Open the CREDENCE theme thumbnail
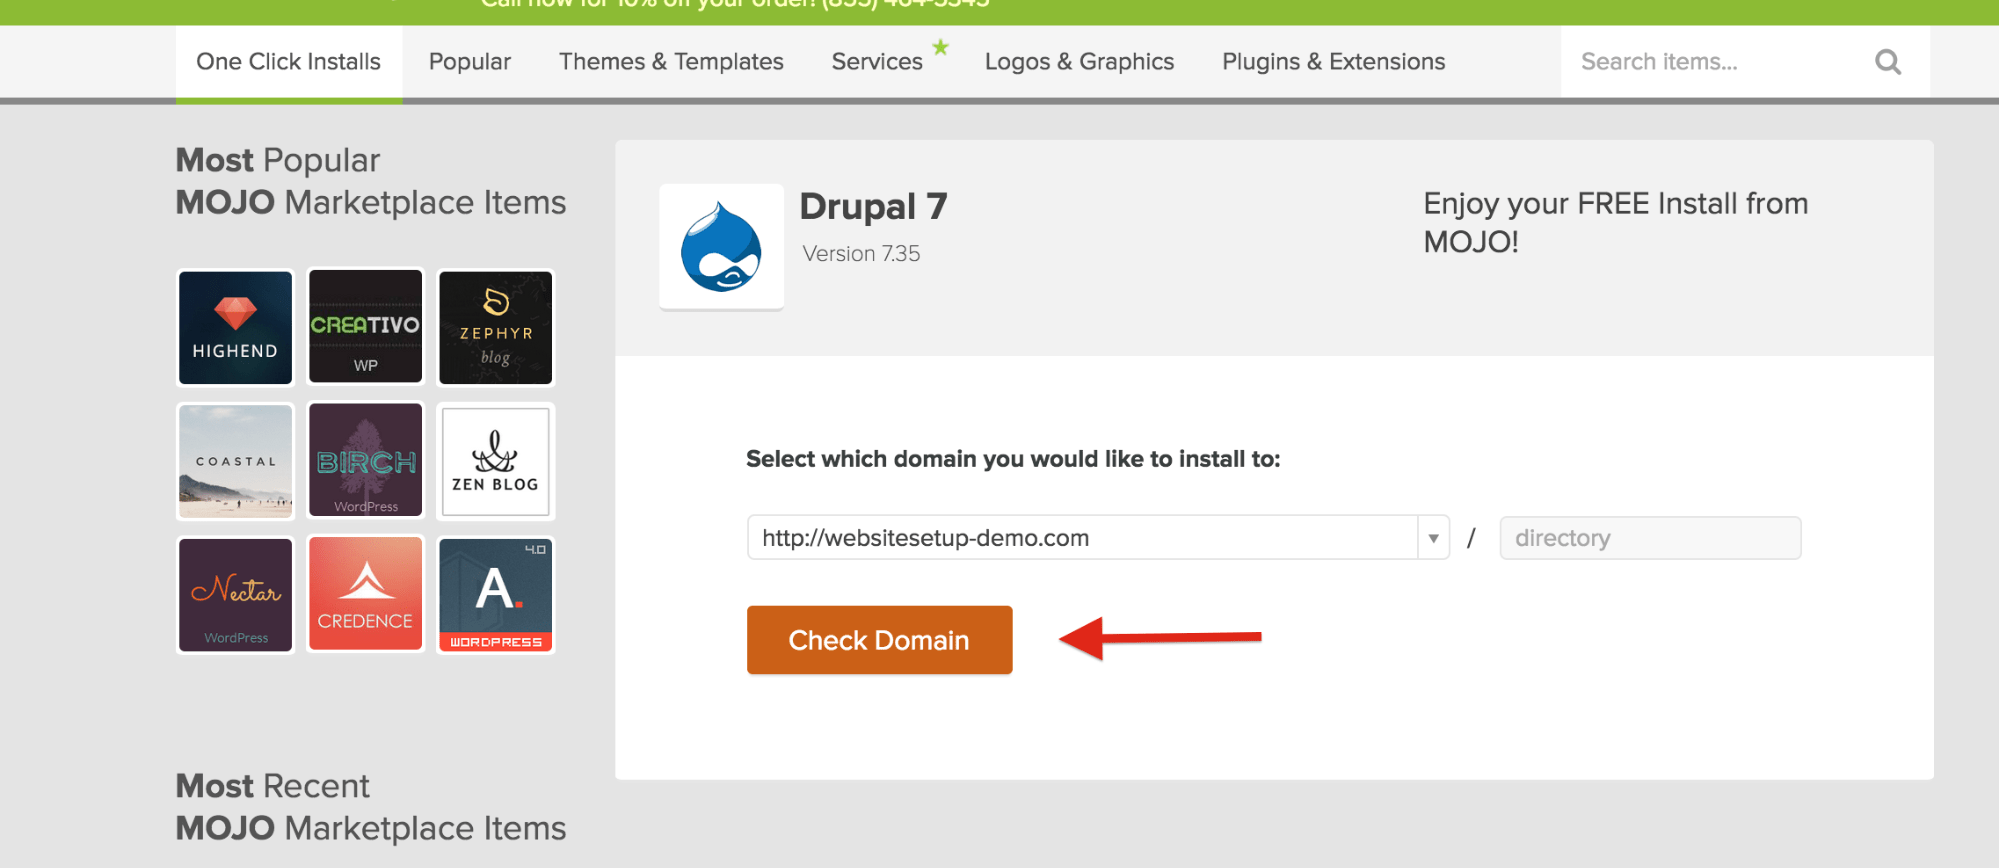The width and height of the screenshot is (1999, 868). [x=365, y=594]
